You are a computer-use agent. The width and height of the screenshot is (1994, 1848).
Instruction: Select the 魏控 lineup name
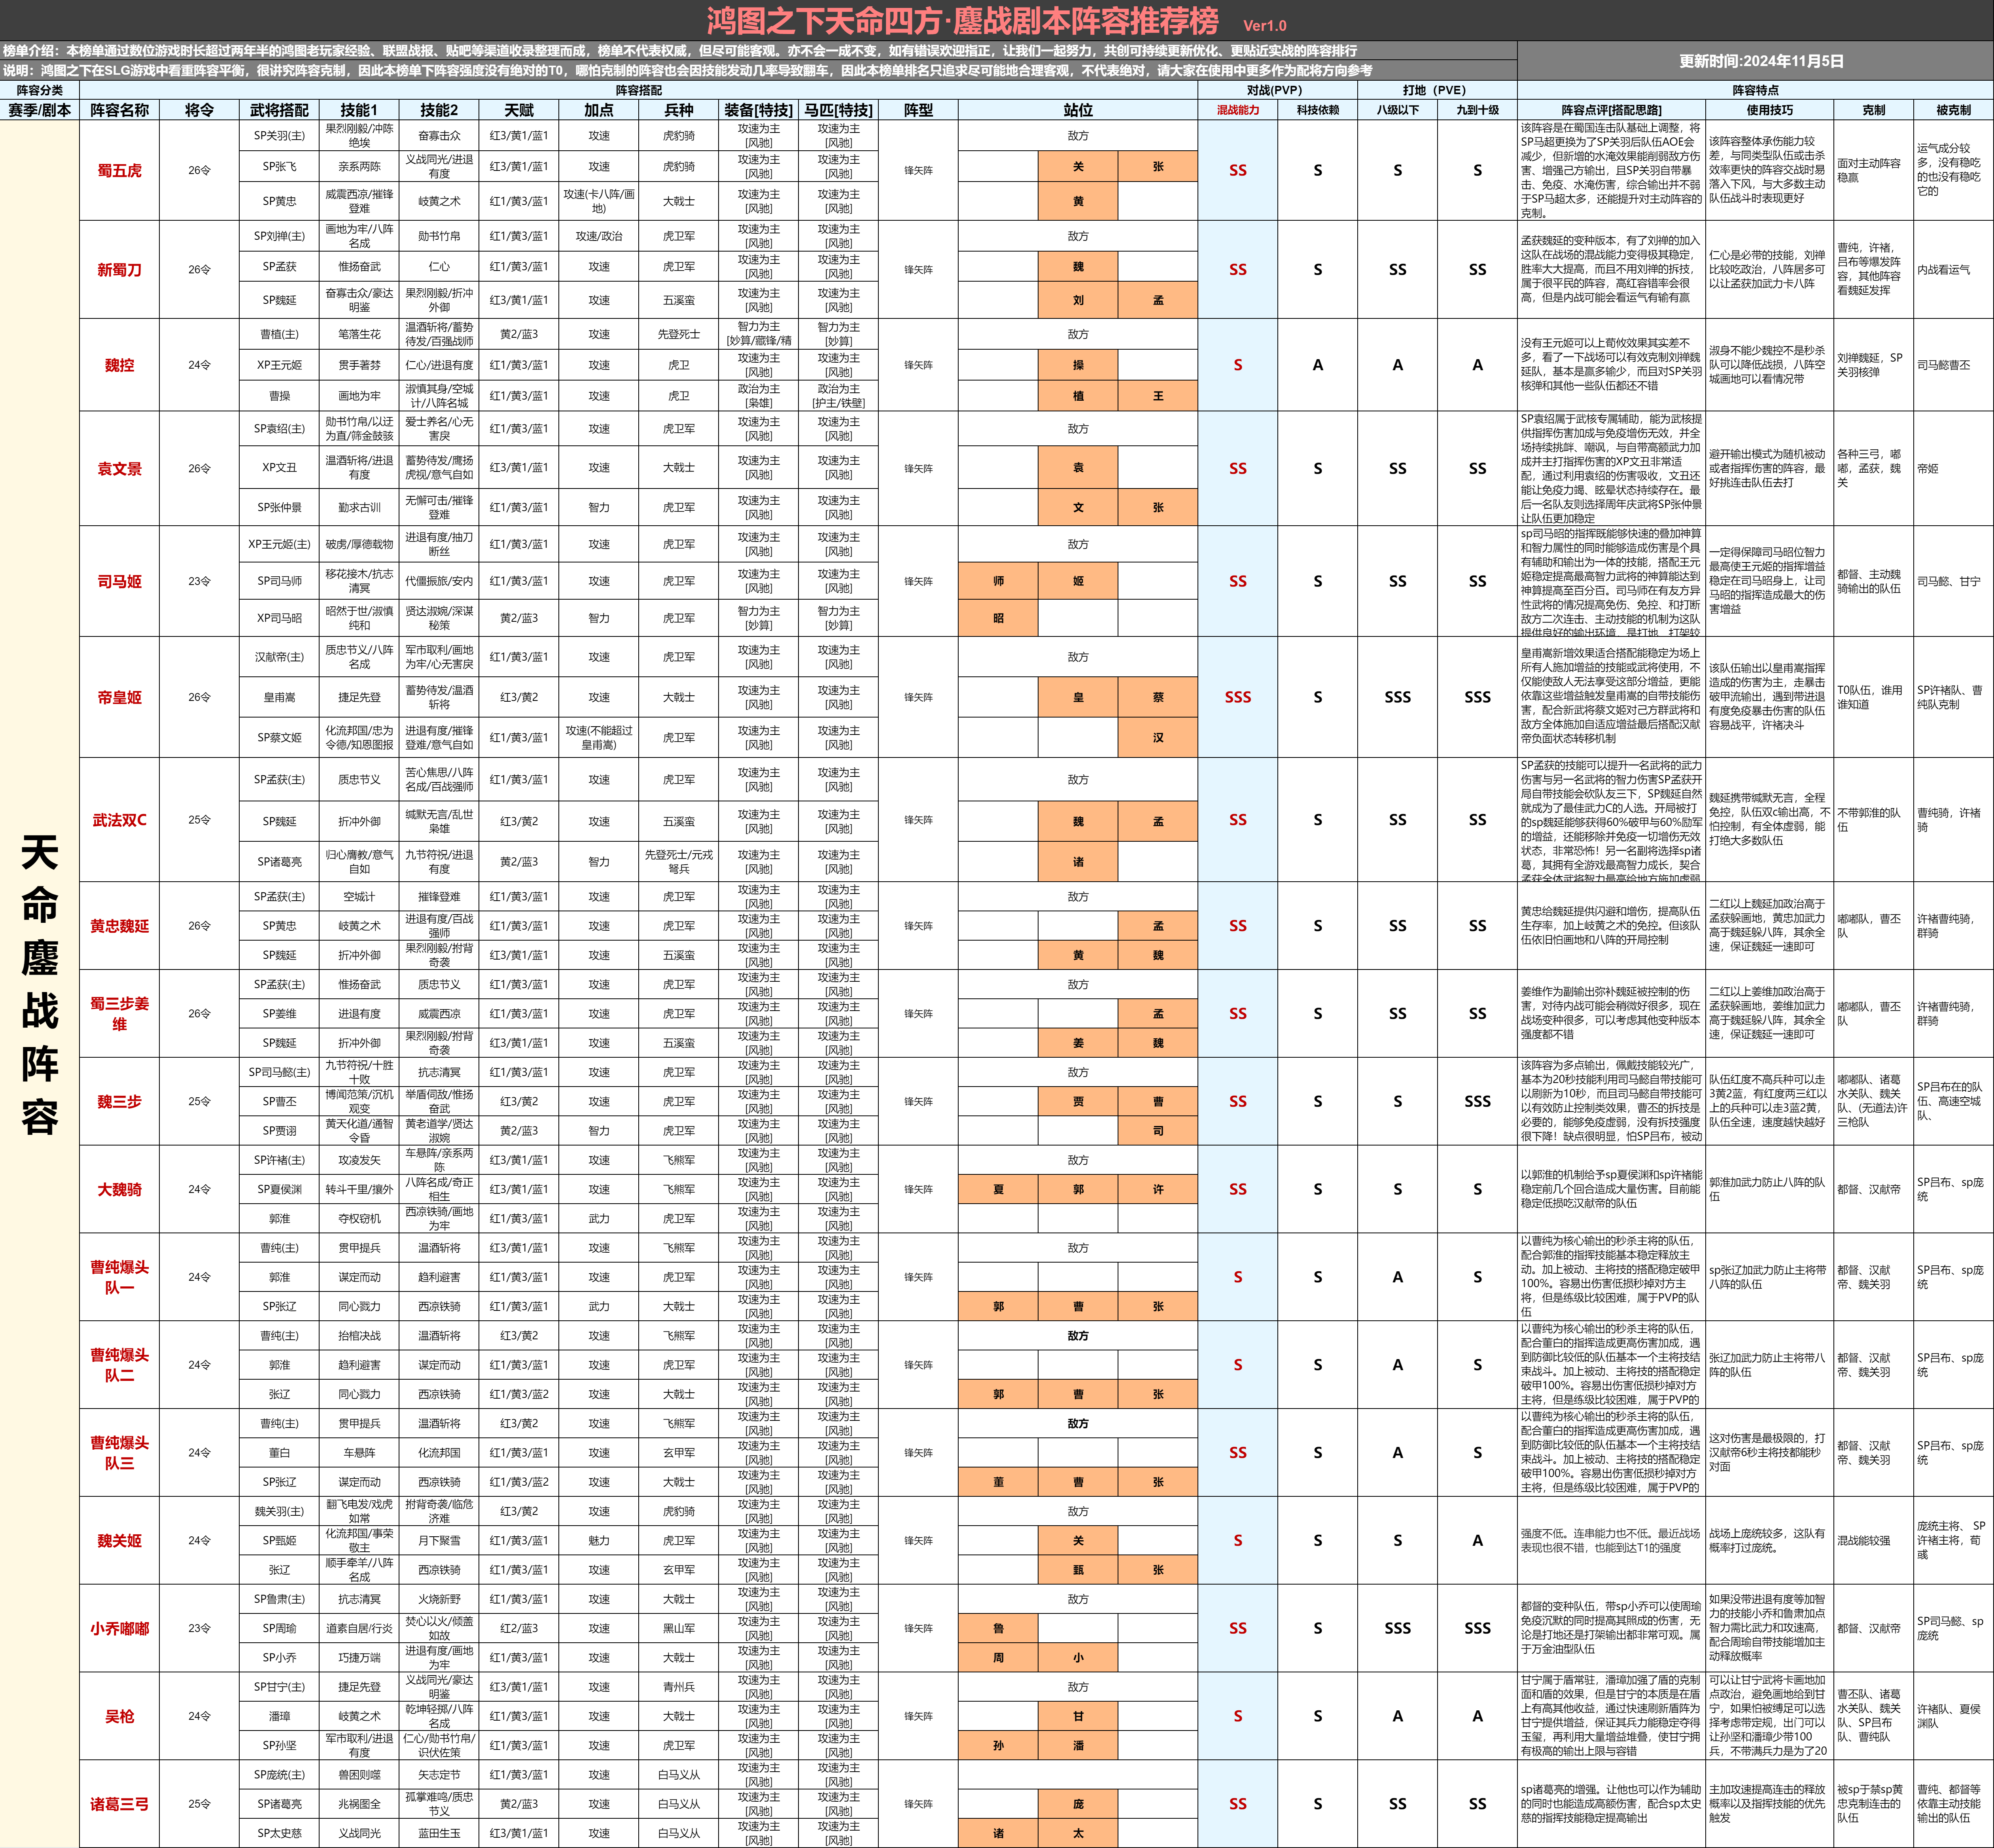click(x=120, y=365)
